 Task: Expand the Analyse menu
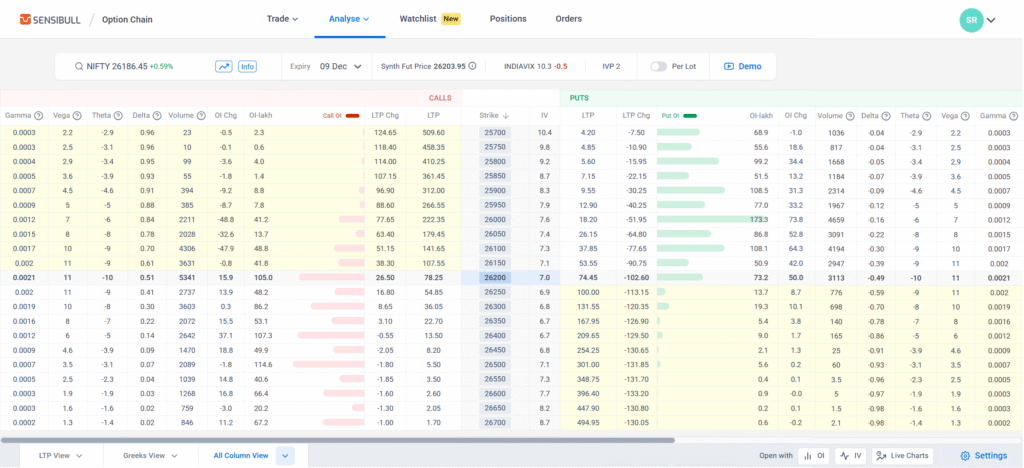(349, 19)
